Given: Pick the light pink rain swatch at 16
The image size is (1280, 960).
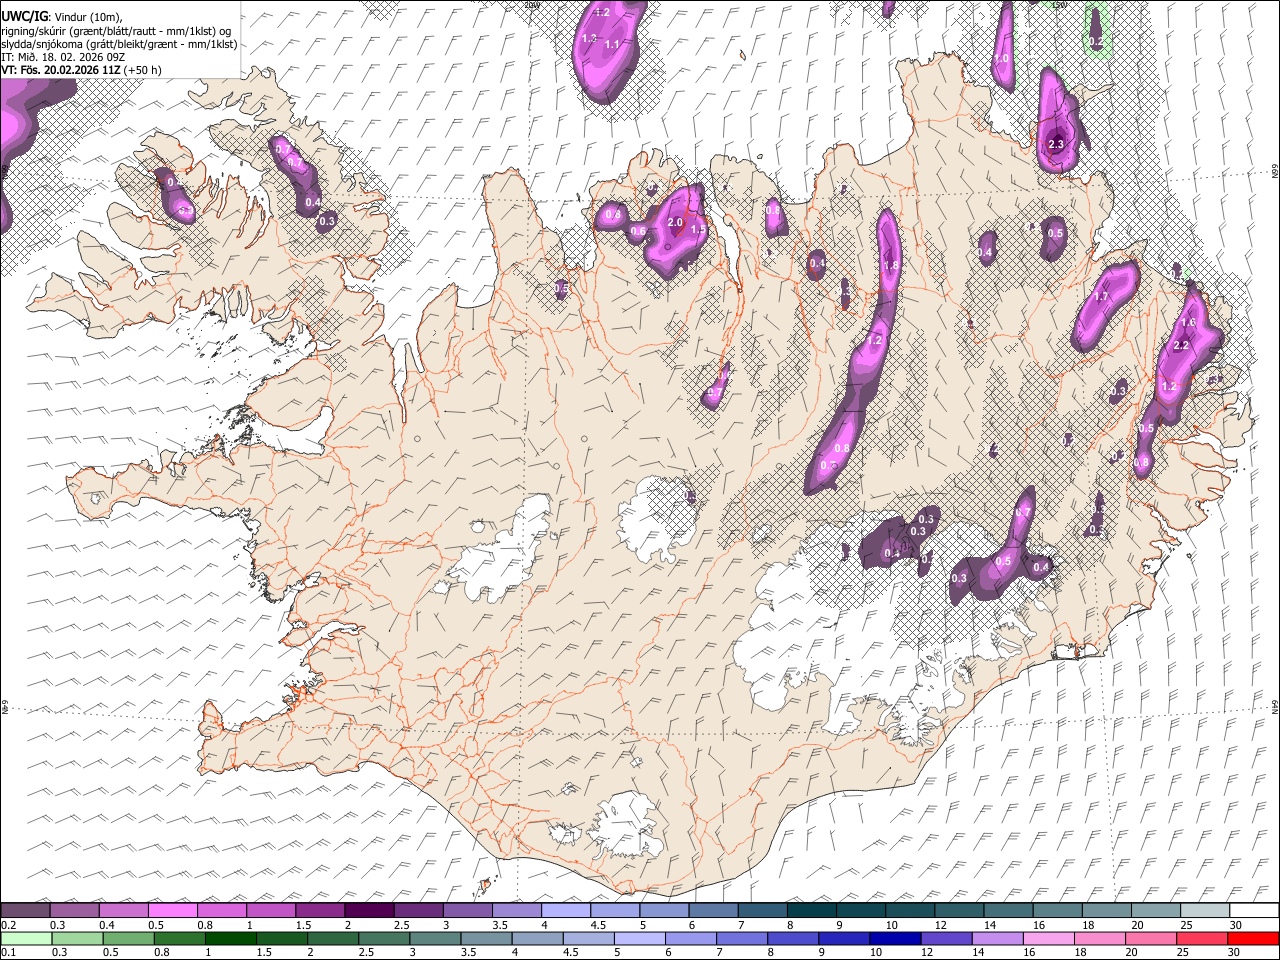Looking at the screenshot, I should pyautogui.click(x=1050, y=939).
